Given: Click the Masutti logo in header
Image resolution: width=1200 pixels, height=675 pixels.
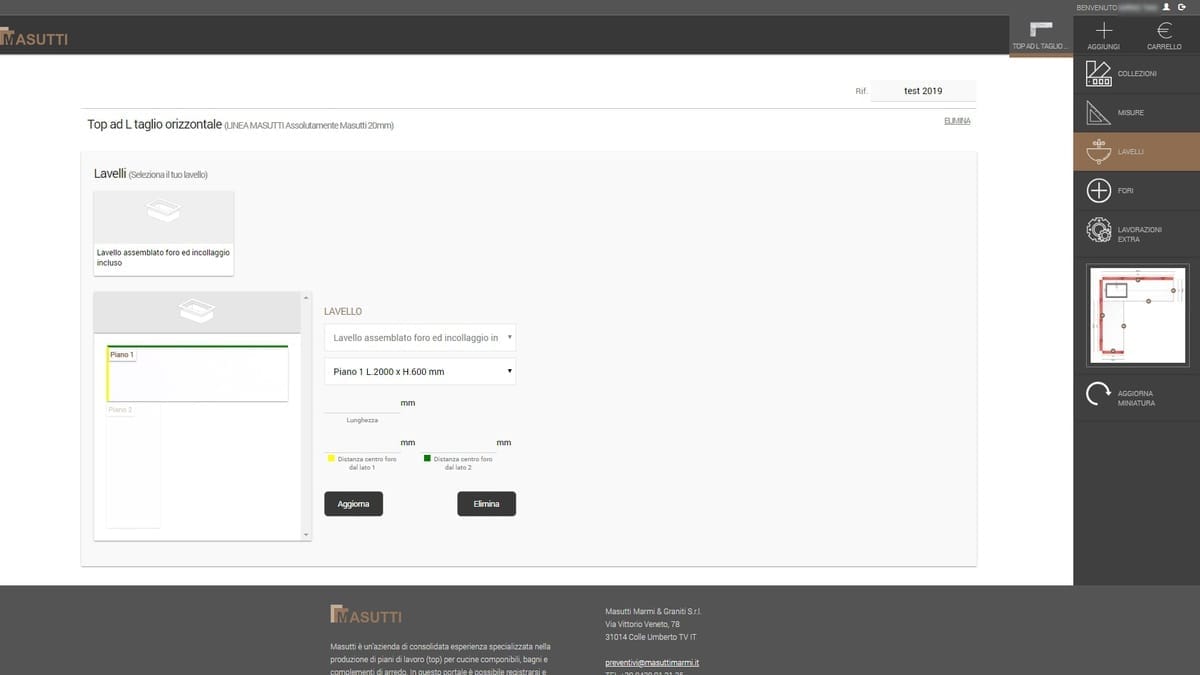Looking at the screenshot, I should (34, 39).
